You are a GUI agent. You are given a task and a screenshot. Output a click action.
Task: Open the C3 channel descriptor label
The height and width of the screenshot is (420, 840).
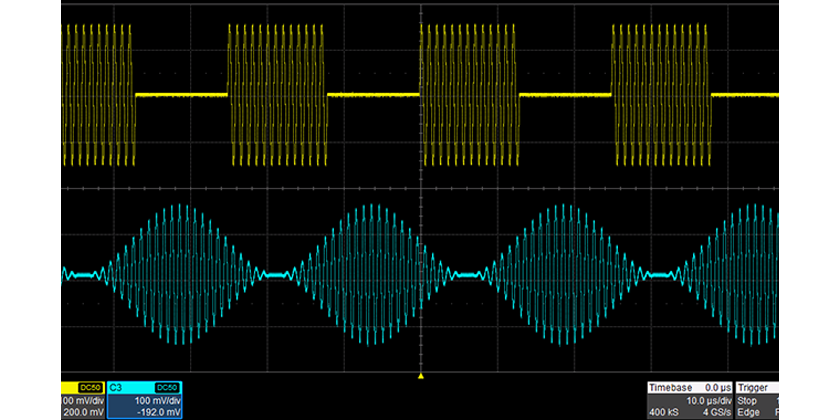[x=115, y=386]
